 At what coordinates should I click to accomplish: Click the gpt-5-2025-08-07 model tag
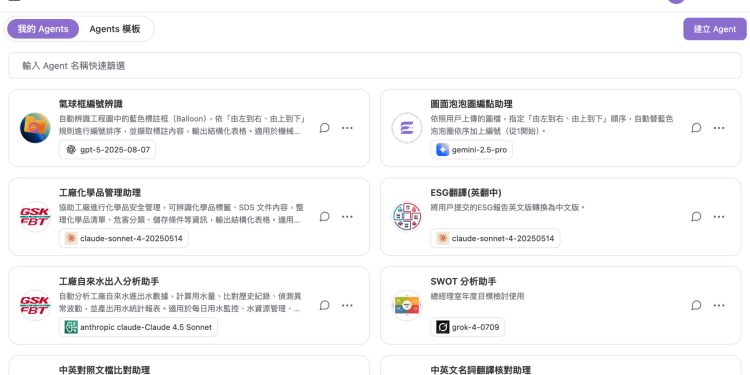108,150
